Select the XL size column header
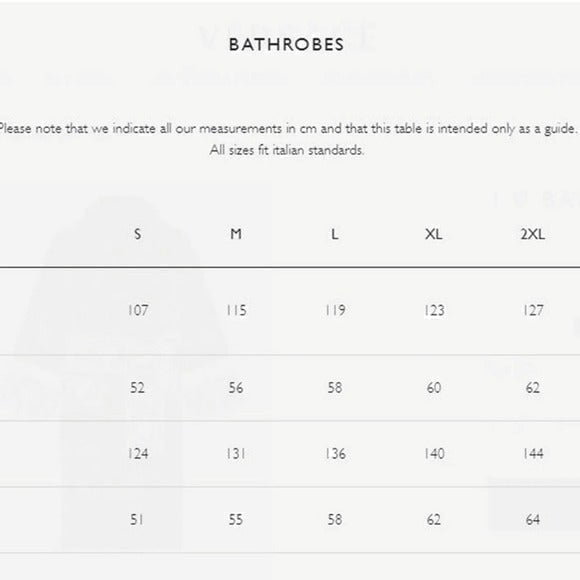Viewport: 580px width, 580px height. (x=434, y=234)
